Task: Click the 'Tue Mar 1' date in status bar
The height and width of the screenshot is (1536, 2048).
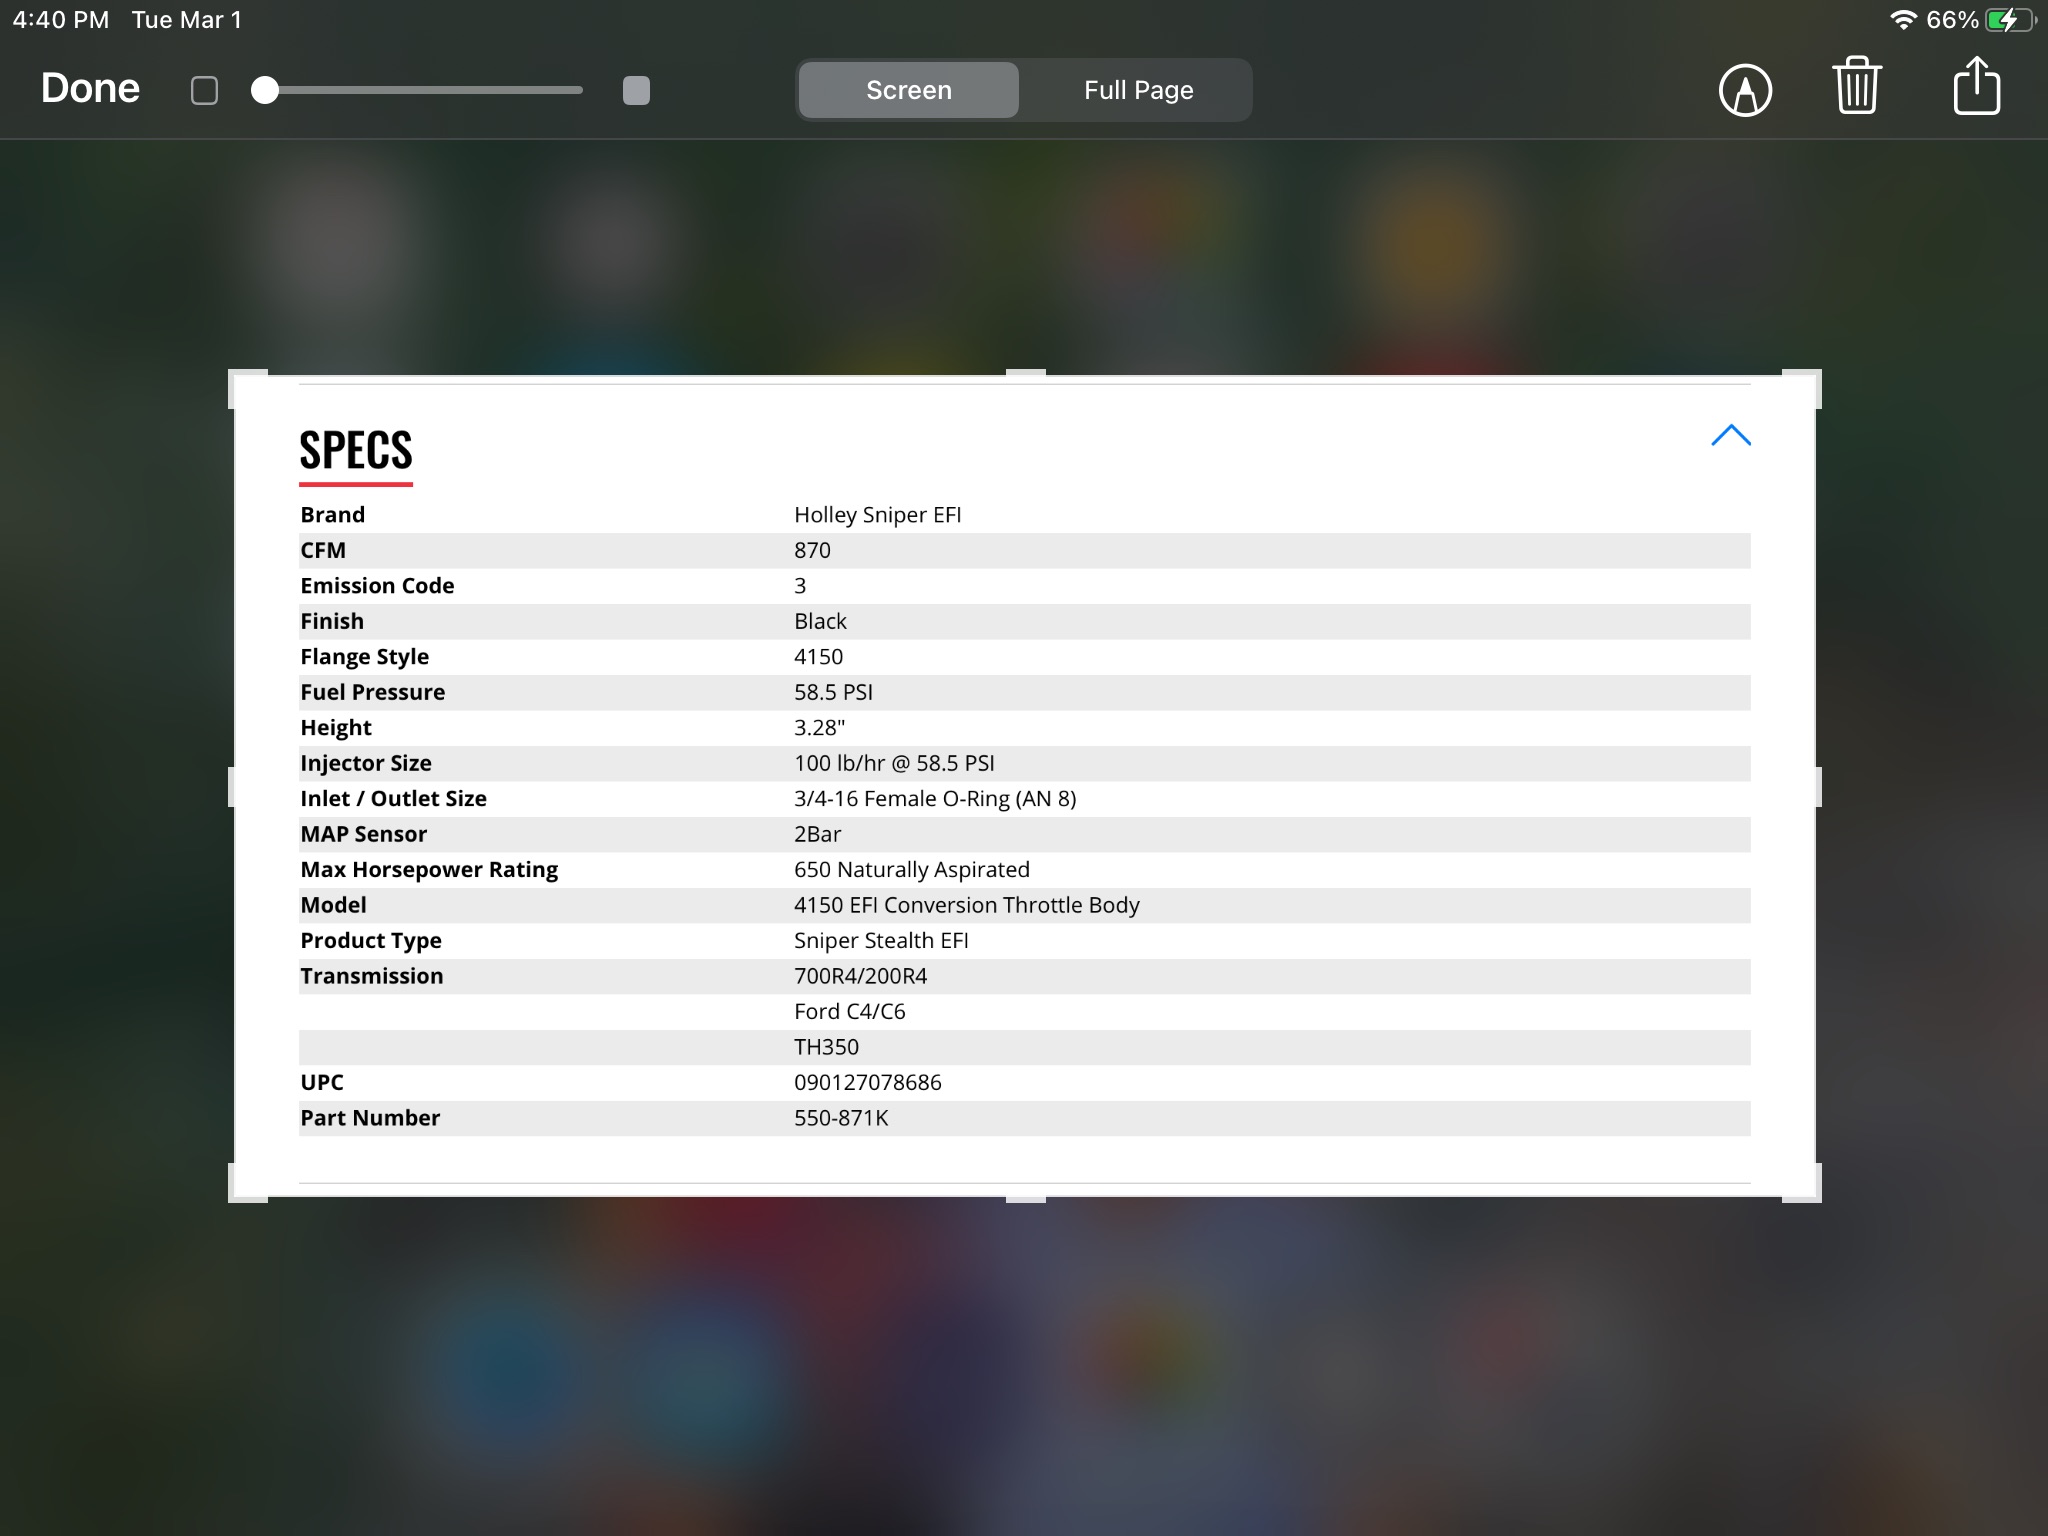Action: coord(187,20)
